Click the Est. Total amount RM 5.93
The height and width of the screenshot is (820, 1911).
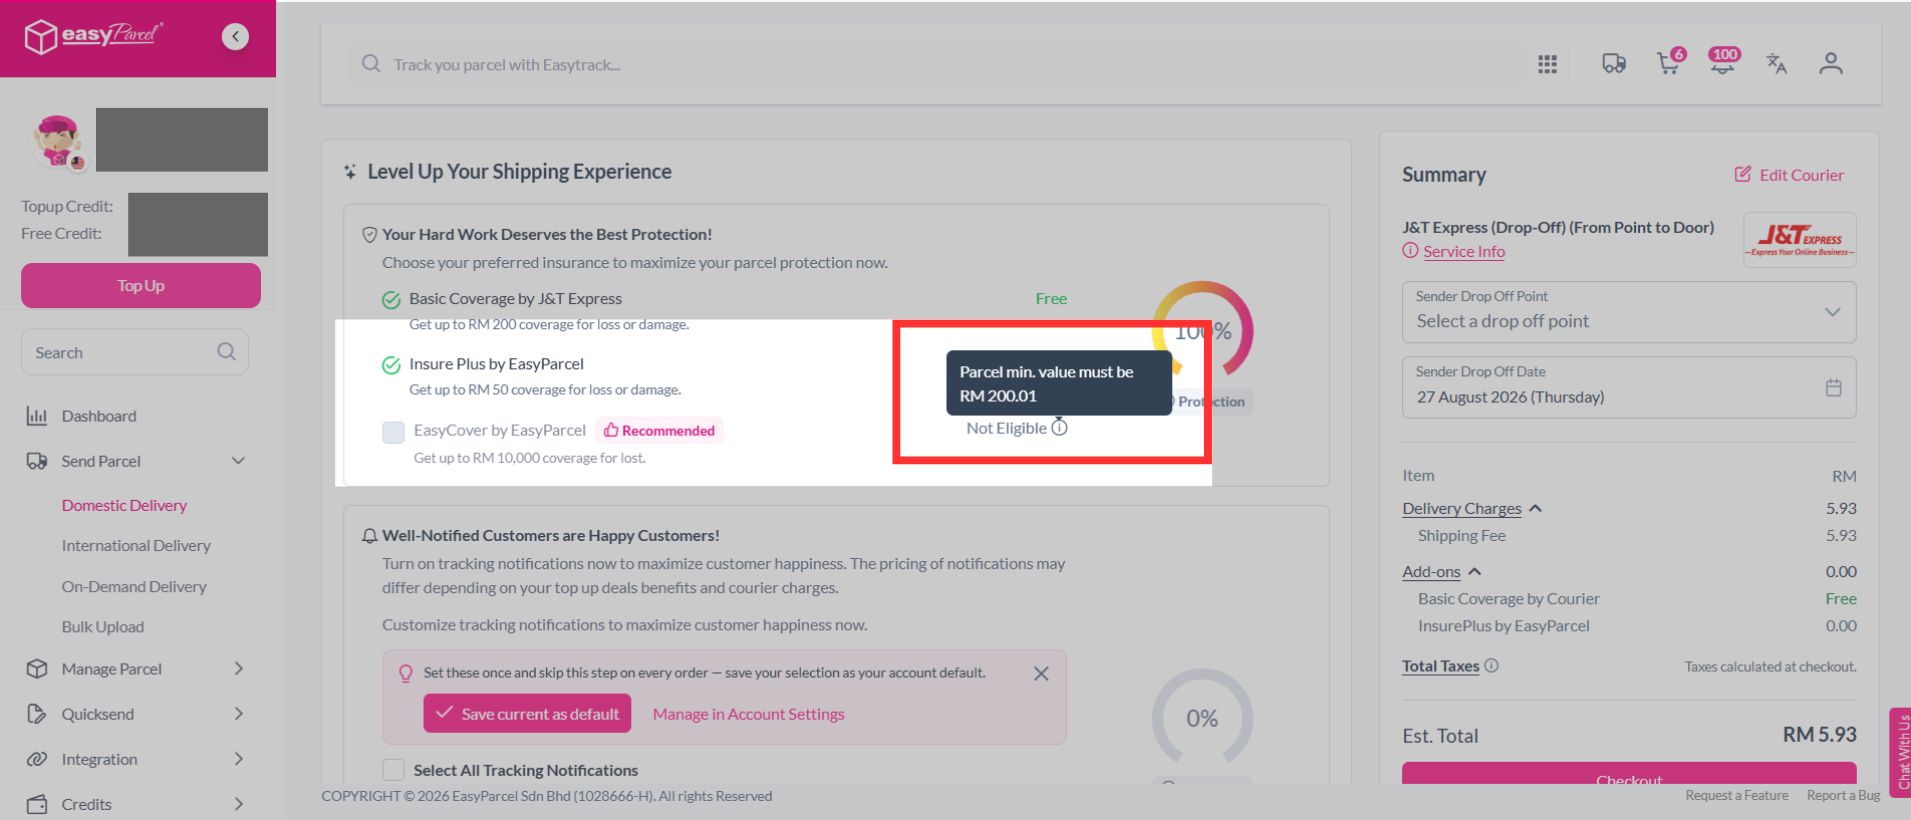pos(1819,735)
